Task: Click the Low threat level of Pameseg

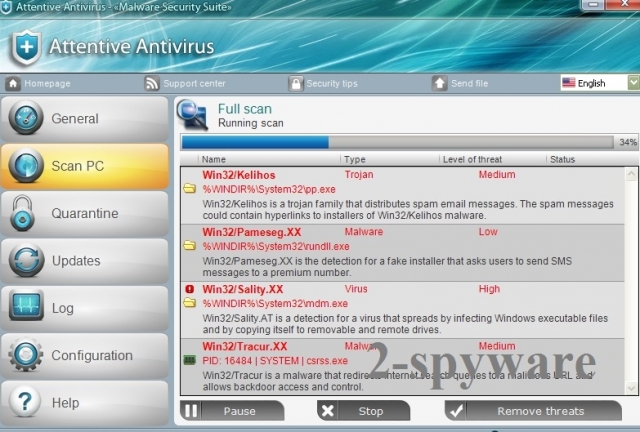Action: coord(488,232)
